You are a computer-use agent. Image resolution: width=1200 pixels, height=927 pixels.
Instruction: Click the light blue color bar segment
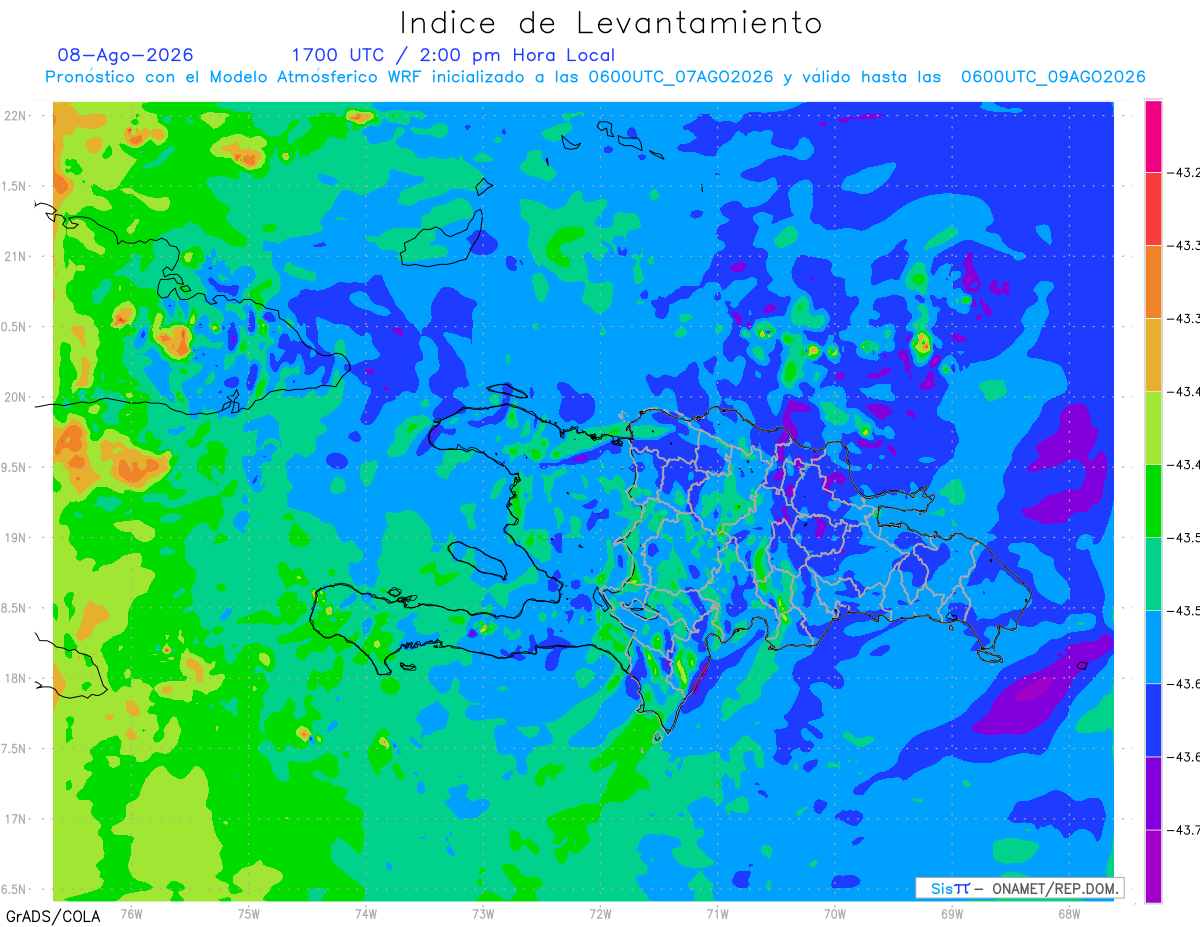coord(1153,646)
